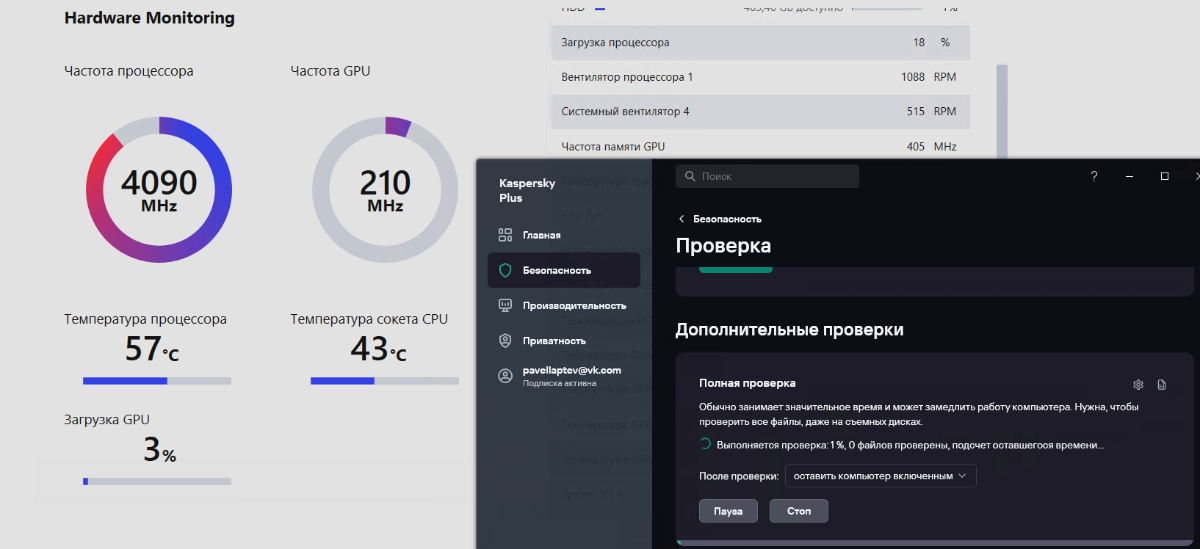Click the GPU frequency 210 MHz gauge
The width and height of the screenshot is (1200, 549).
(x=385, y=189)
